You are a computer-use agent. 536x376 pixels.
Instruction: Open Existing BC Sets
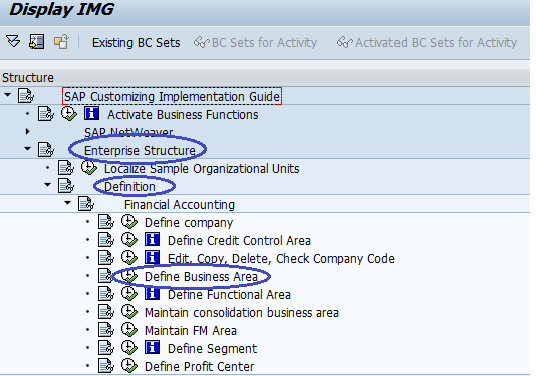tap(136, 43)
